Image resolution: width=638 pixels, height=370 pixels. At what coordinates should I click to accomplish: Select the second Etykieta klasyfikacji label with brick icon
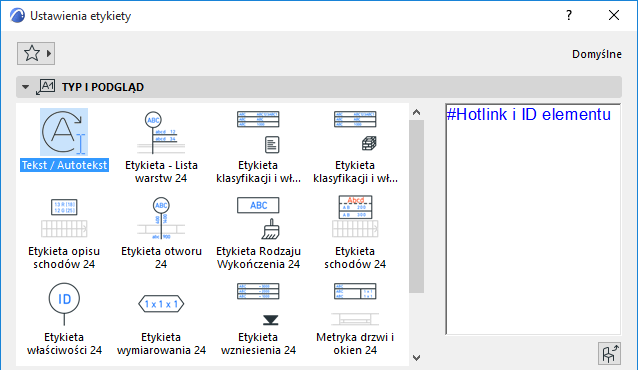coord(355,132)
